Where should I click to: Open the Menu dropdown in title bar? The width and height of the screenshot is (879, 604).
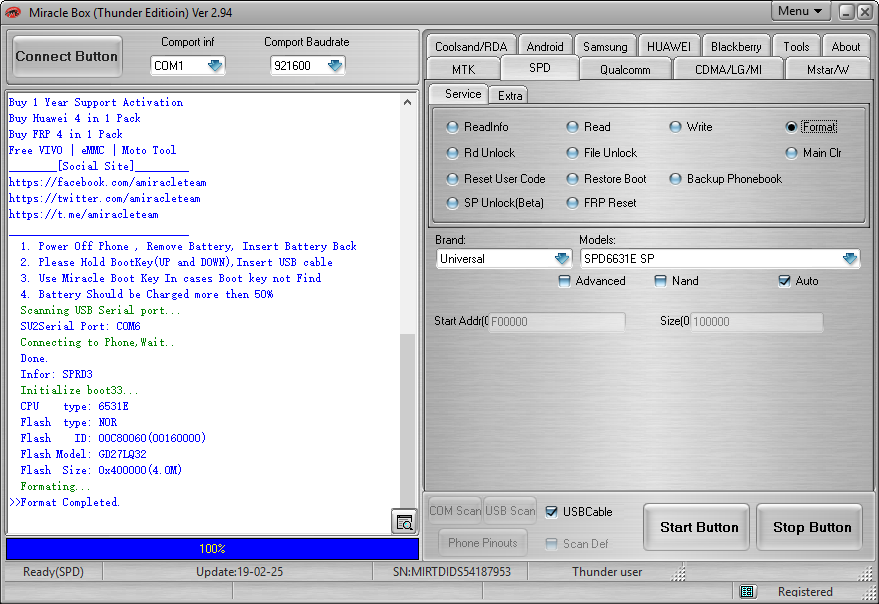tap(799, 11)
